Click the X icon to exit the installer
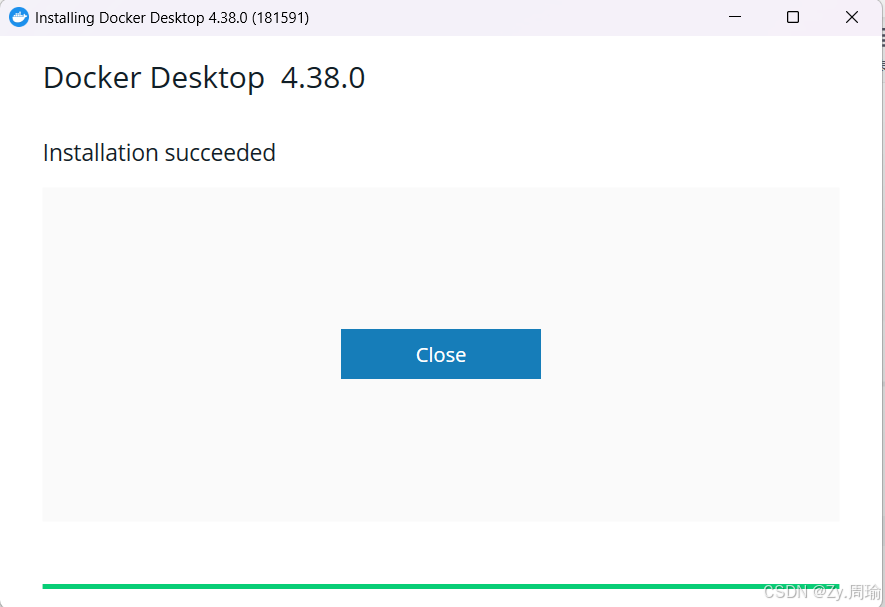885x607 pixels. (851, 17)
